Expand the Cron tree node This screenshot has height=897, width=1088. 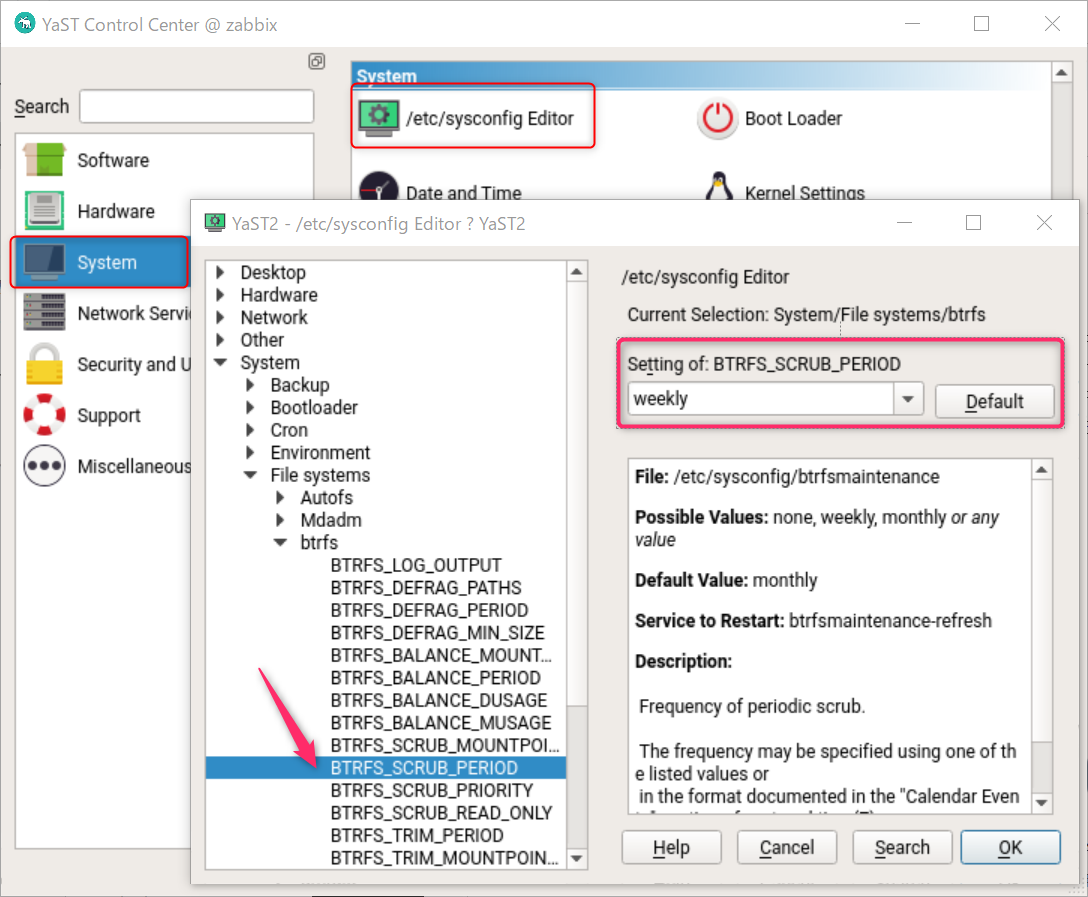pyautogui.click(x=250, y=430)
